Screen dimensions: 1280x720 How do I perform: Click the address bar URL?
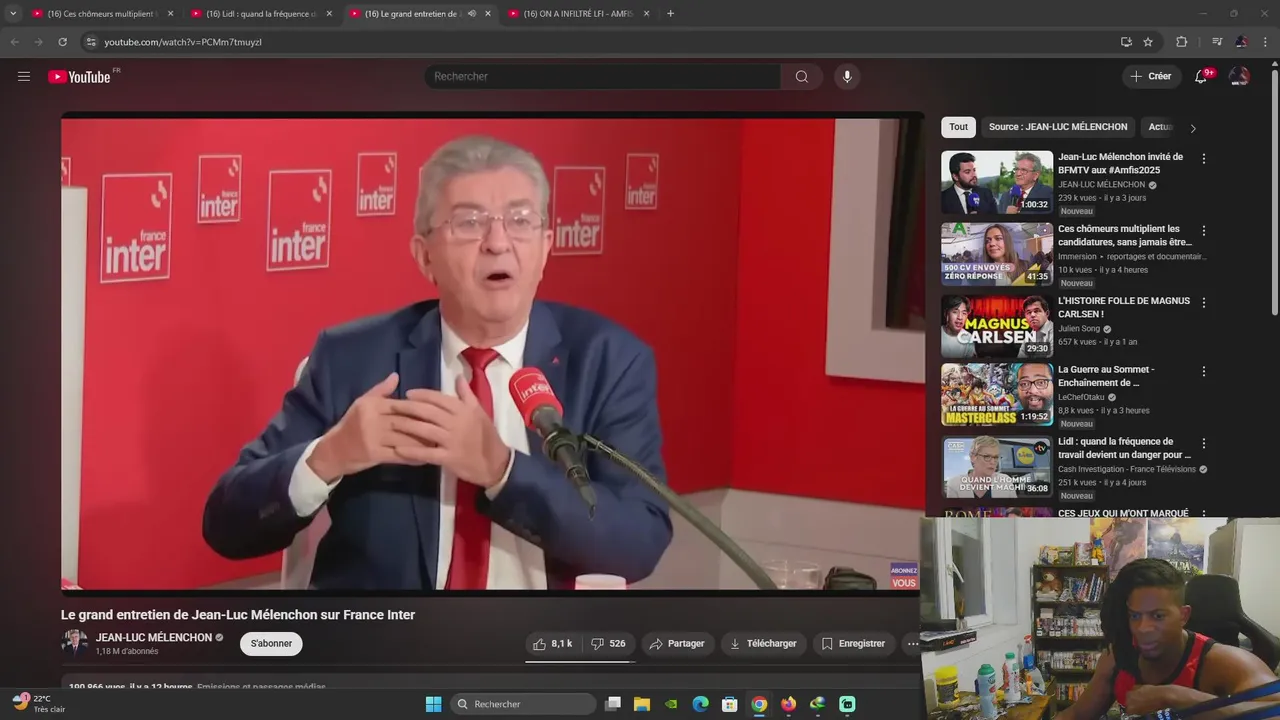point(183,42)
